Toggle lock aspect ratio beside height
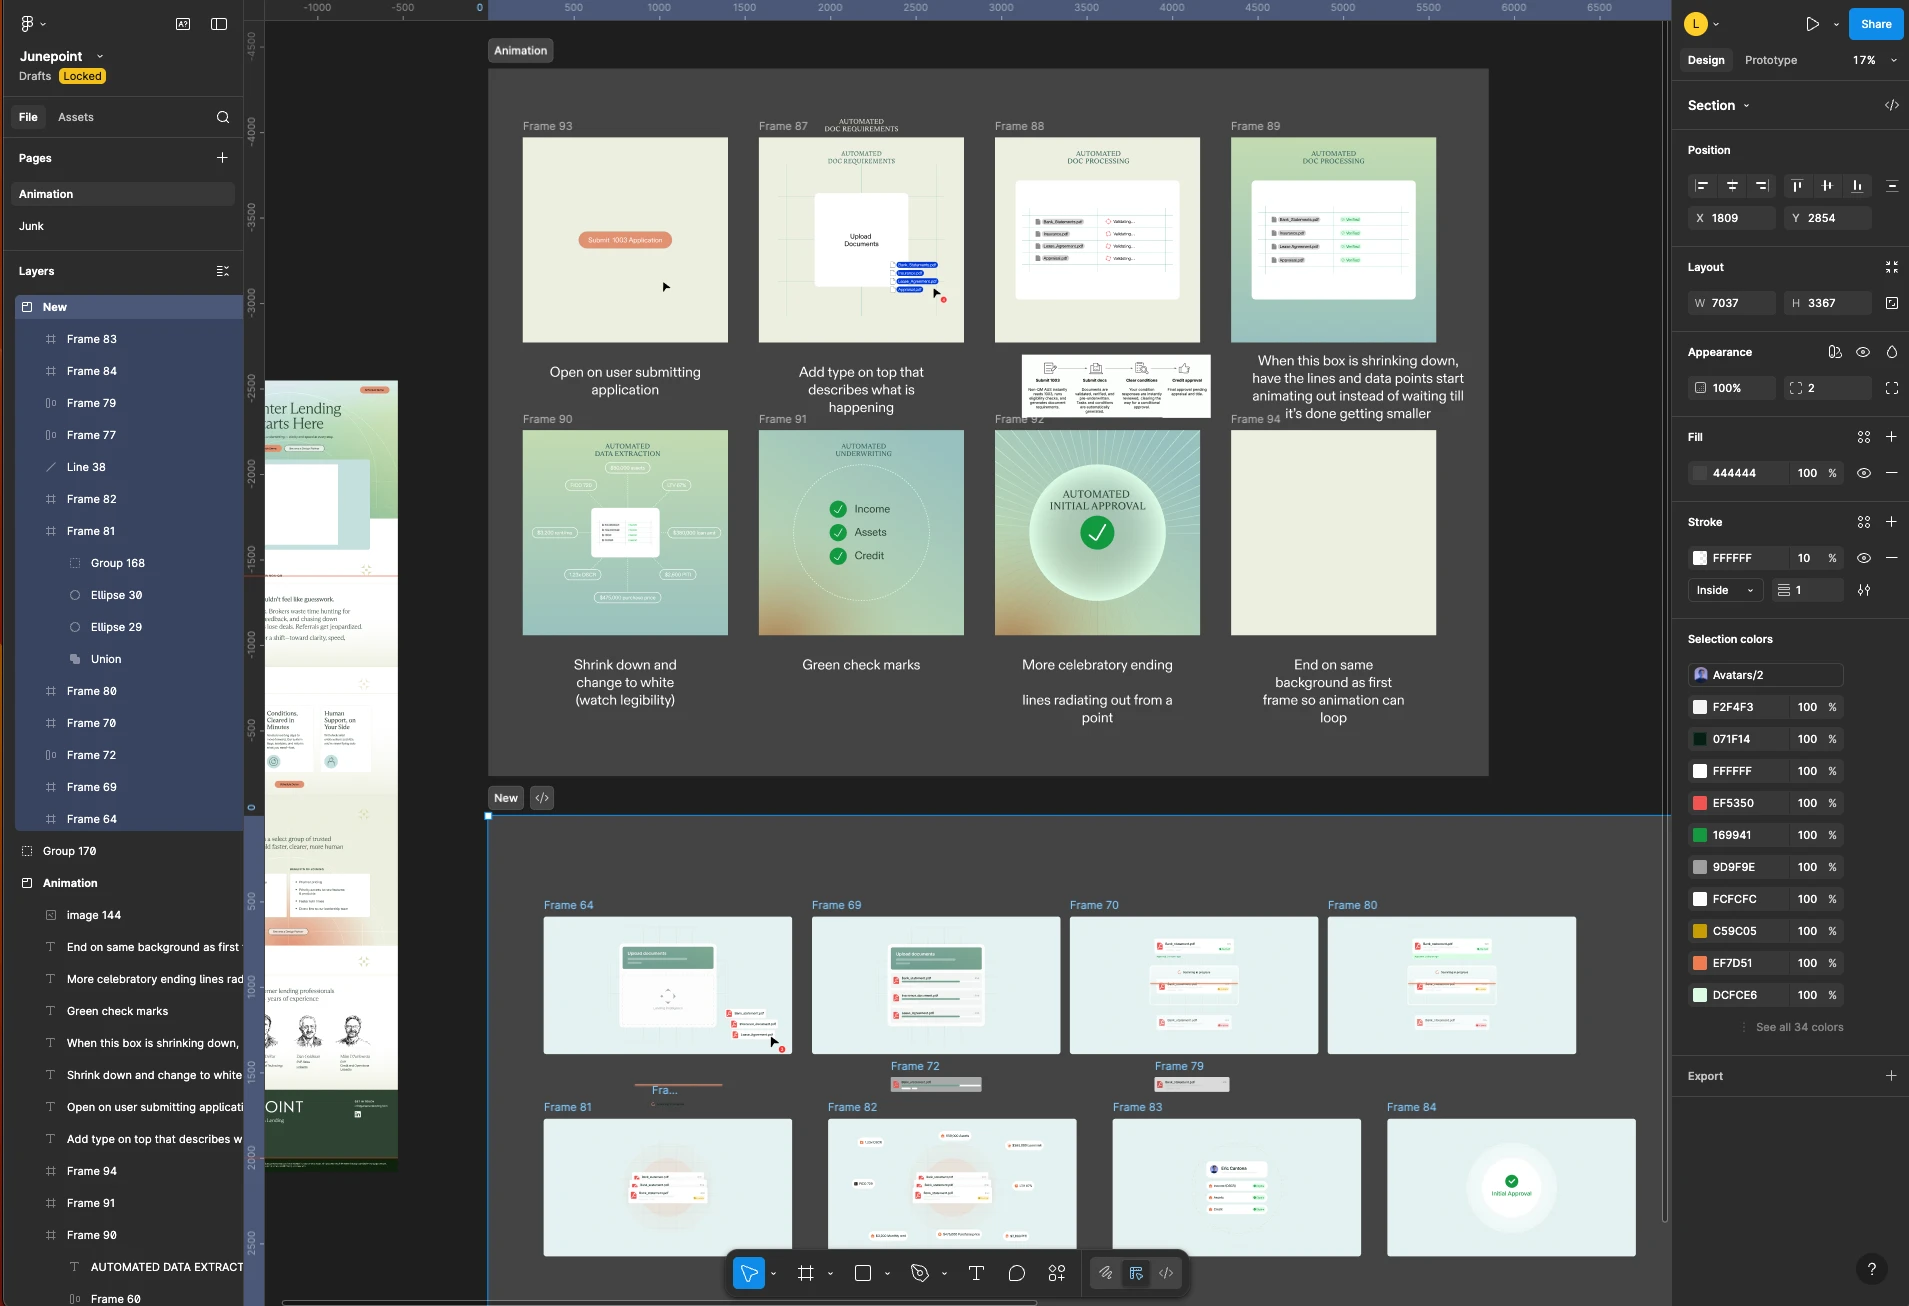Screen dimensions: 1909x1306 point(1892,303)
